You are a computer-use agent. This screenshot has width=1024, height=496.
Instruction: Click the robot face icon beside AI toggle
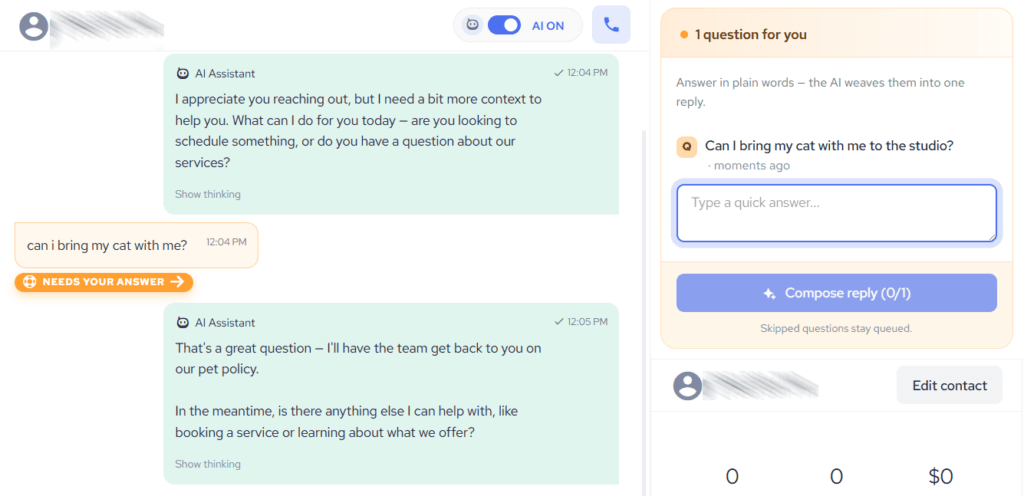coord(473,25)
